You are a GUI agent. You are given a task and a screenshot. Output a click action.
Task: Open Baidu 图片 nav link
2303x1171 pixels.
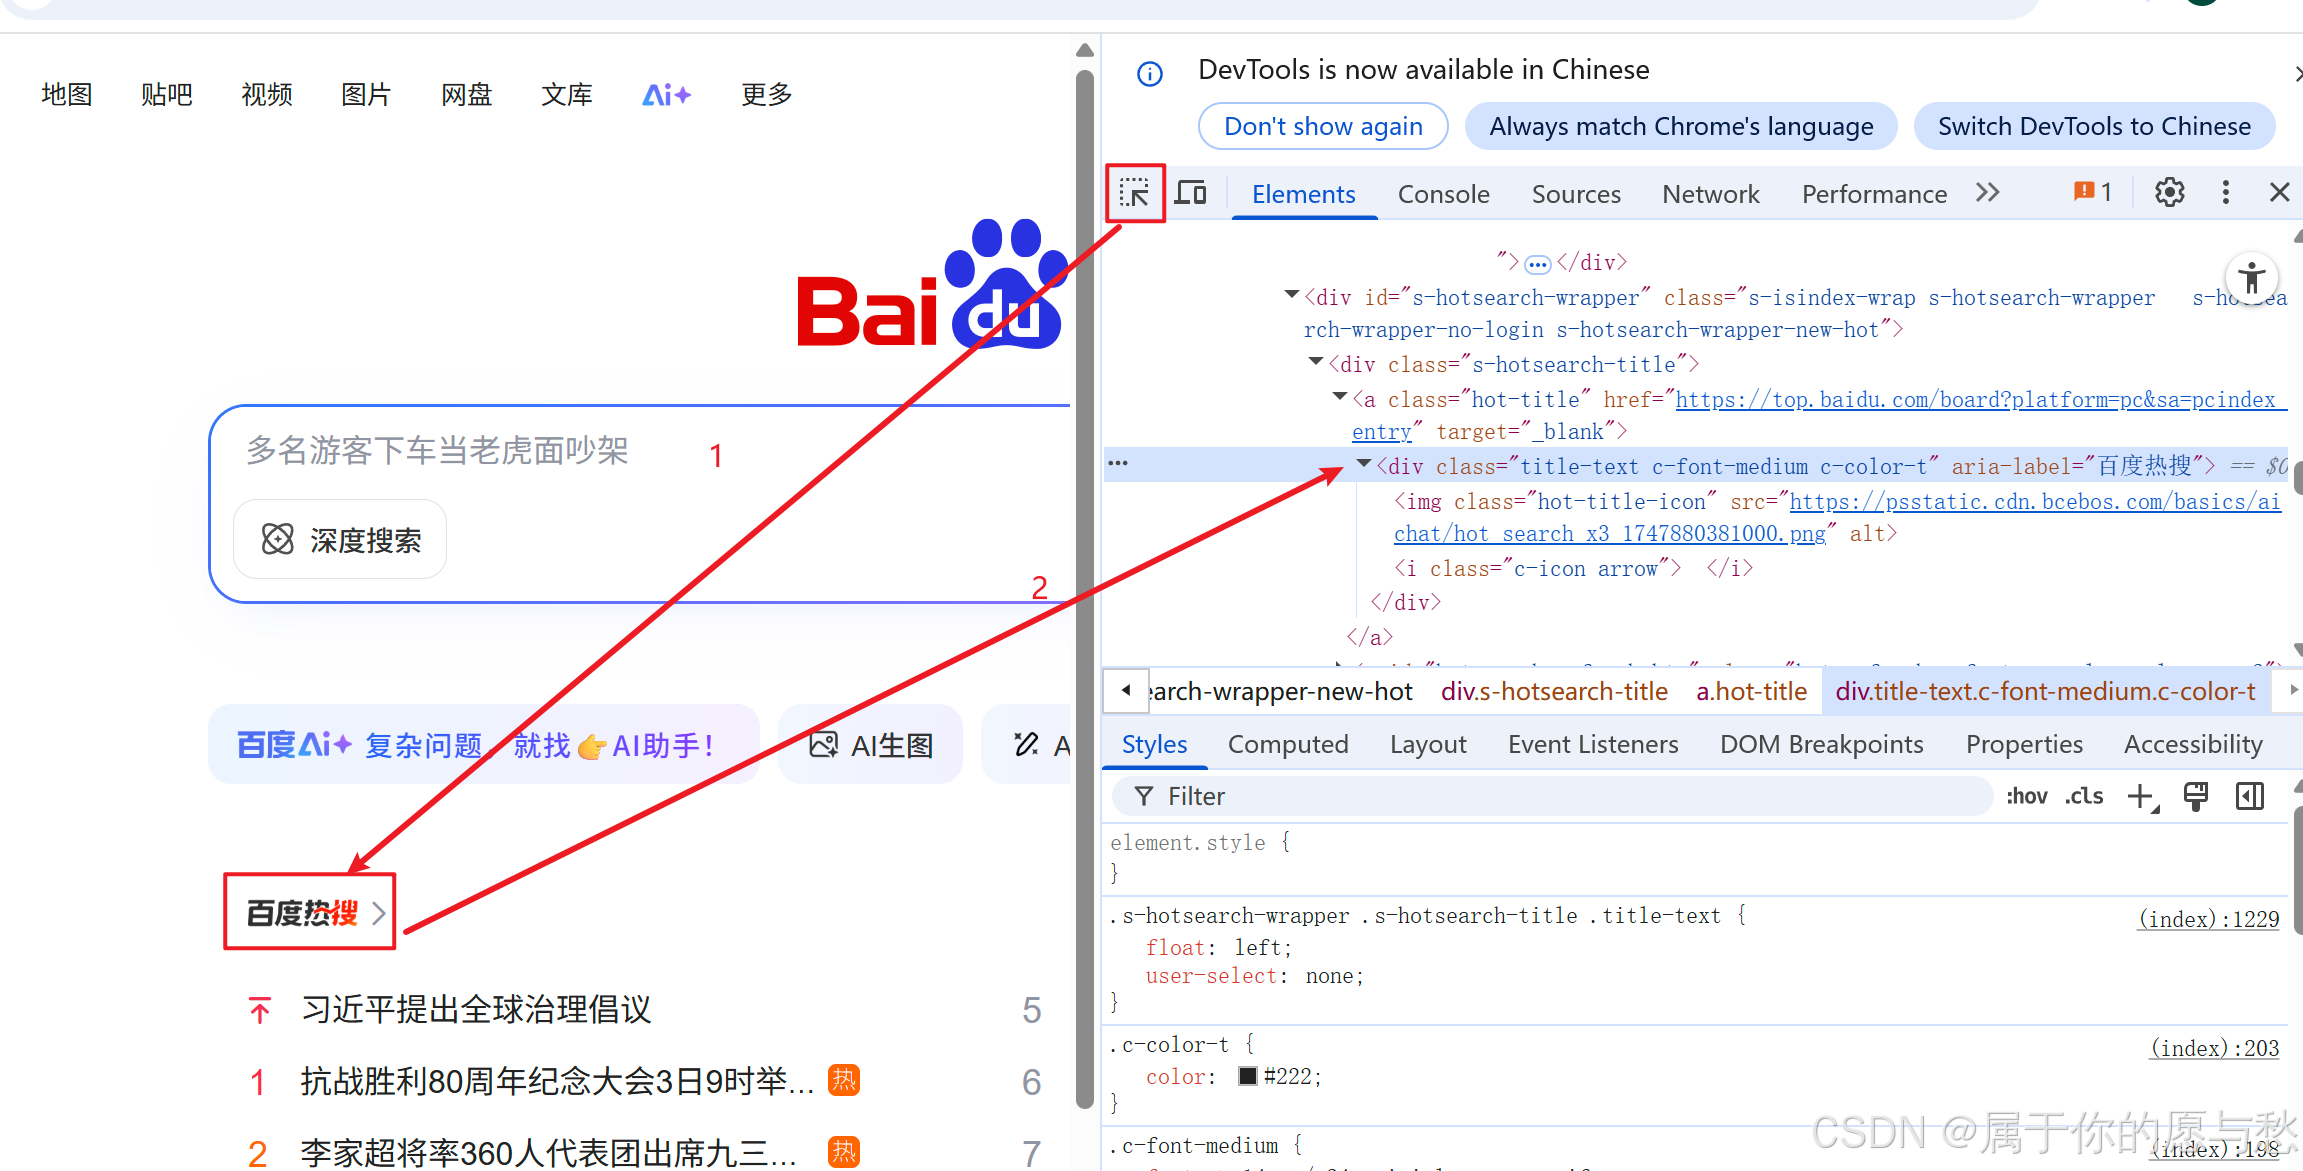click(x=366, y=95)
